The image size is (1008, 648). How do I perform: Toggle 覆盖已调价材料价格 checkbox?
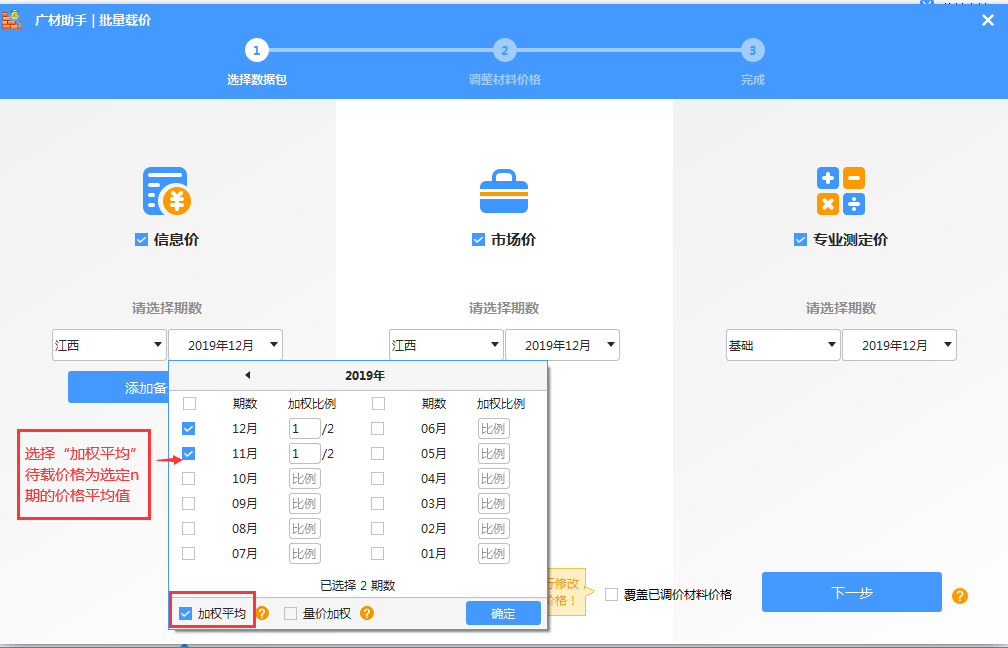point(612,594)
